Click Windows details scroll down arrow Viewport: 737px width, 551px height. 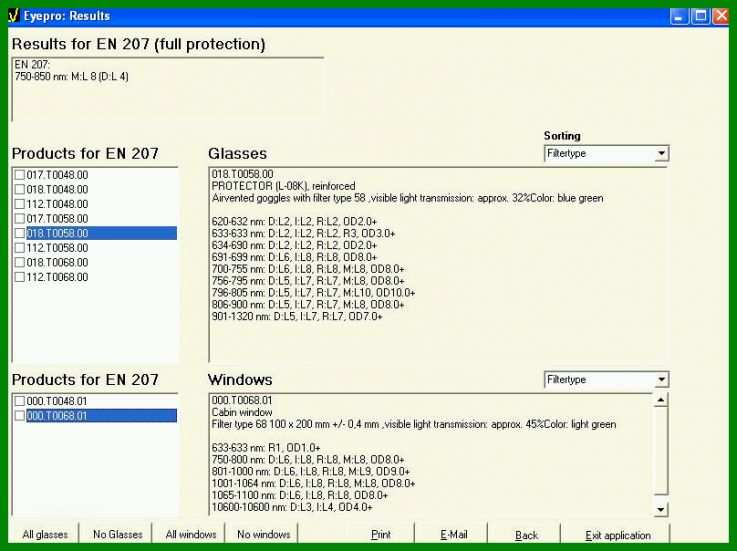(x=661, y=509)
